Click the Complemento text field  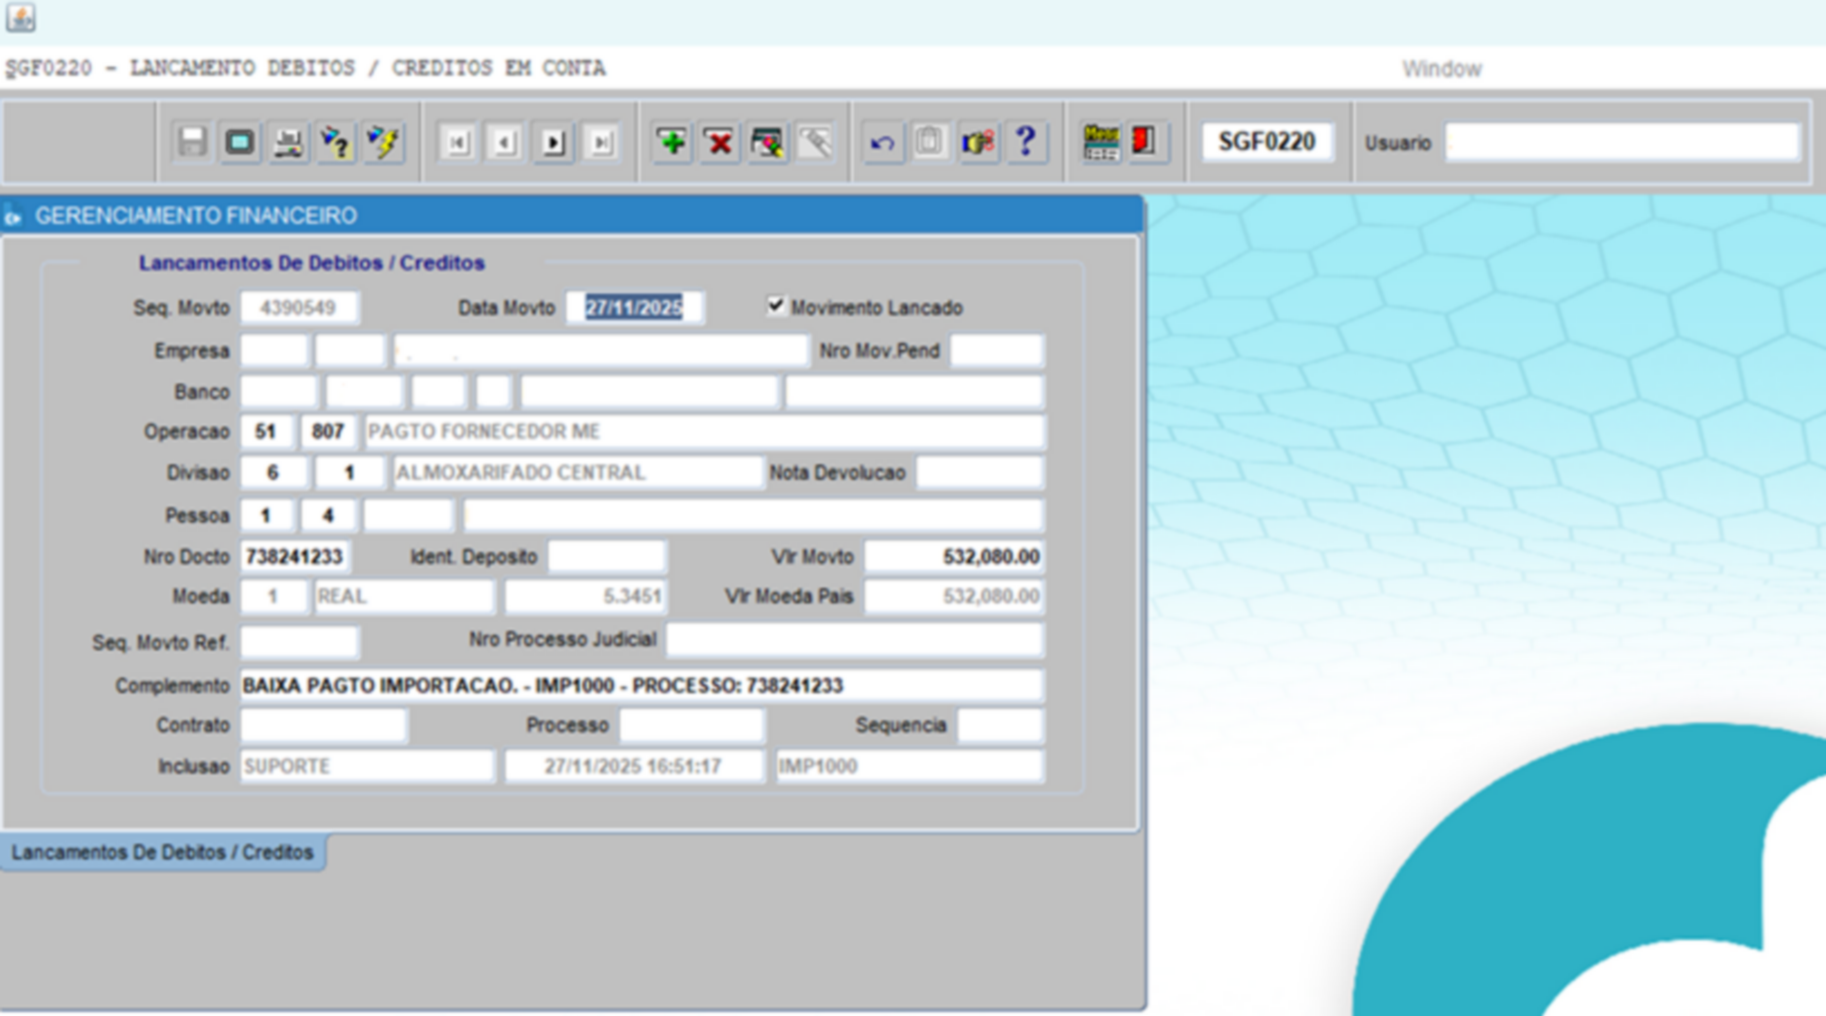click(641, 686)
